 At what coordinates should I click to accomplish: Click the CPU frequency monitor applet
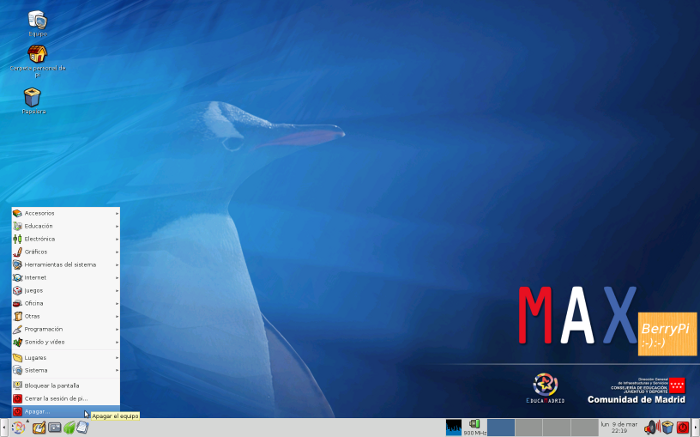474,428
